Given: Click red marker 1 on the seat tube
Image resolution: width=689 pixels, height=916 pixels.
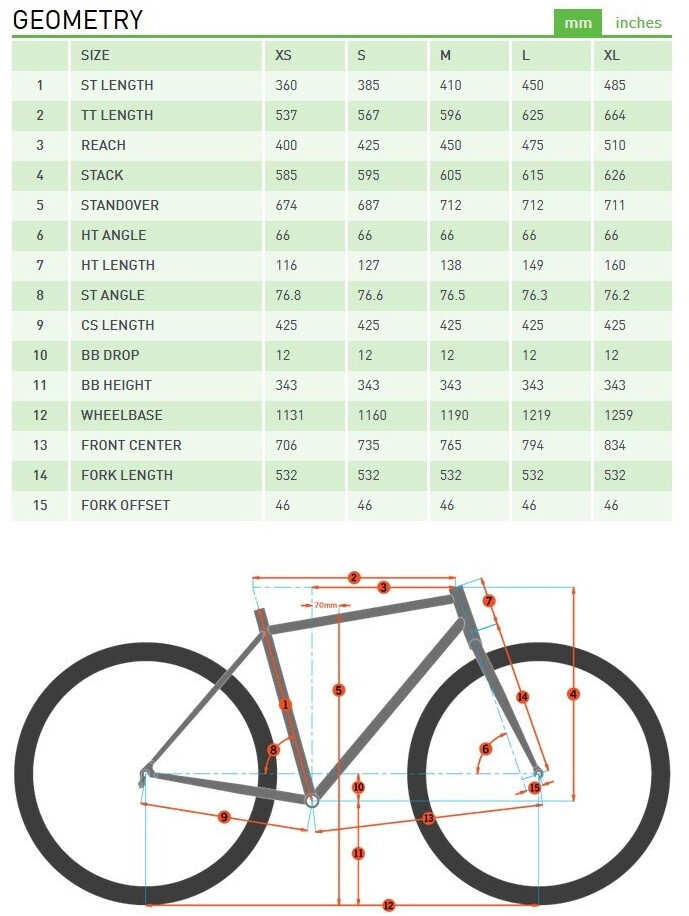Looking at the screenshot, I should point(285,705).
